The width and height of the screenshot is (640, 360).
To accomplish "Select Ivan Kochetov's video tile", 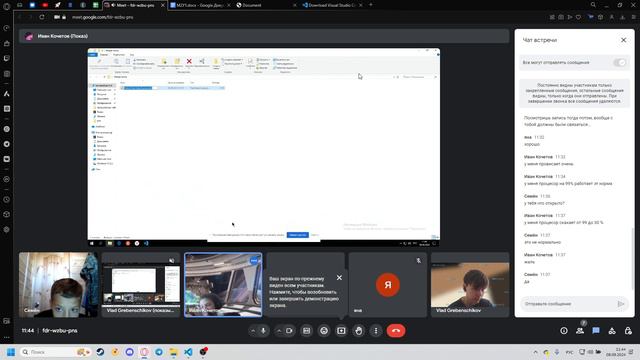I will pyautogui.click(x=223, y=284).
